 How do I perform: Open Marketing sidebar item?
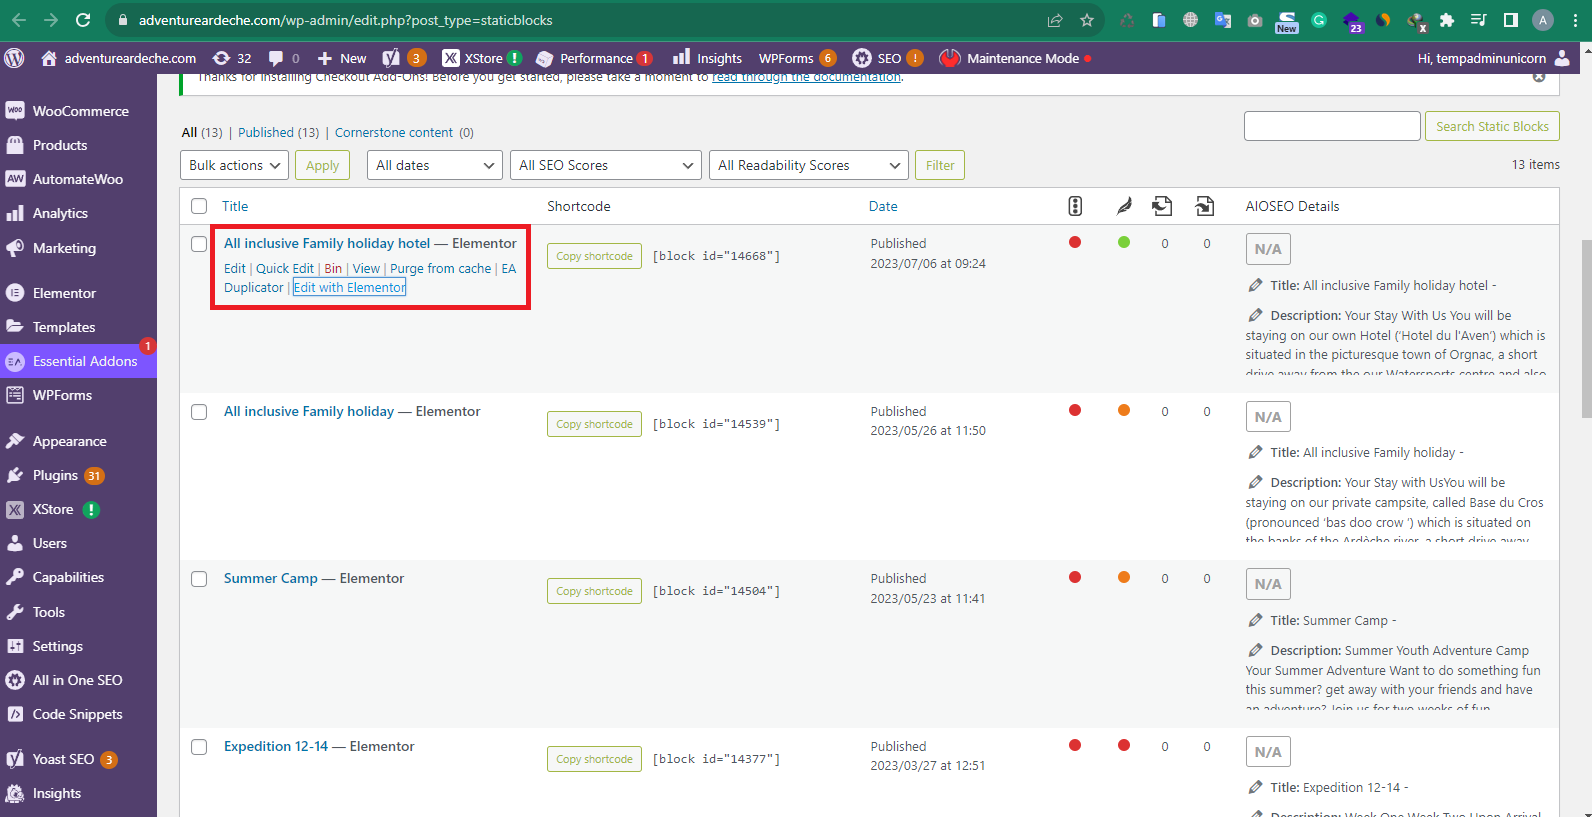point(78,248)
